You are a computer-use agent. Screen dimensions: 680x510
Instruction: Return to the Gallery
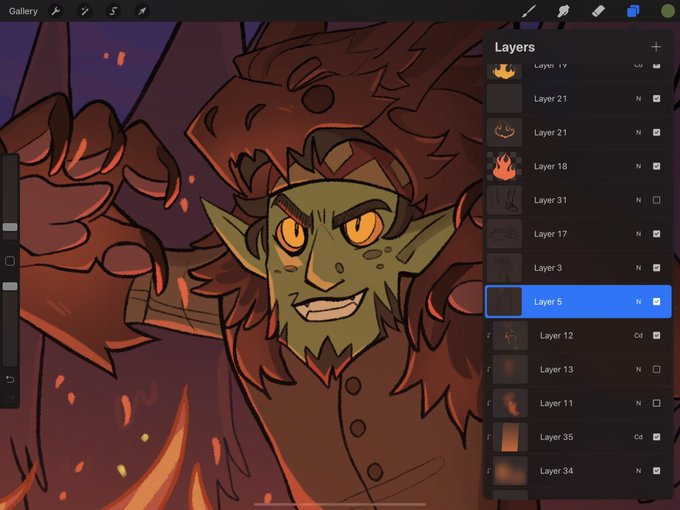click(23, 11)
